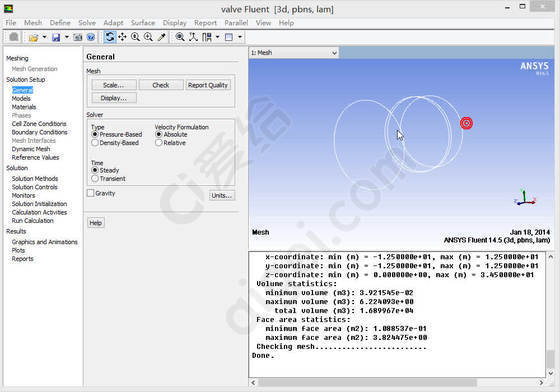Open the Adapt menu

click(x=113, y=23)
